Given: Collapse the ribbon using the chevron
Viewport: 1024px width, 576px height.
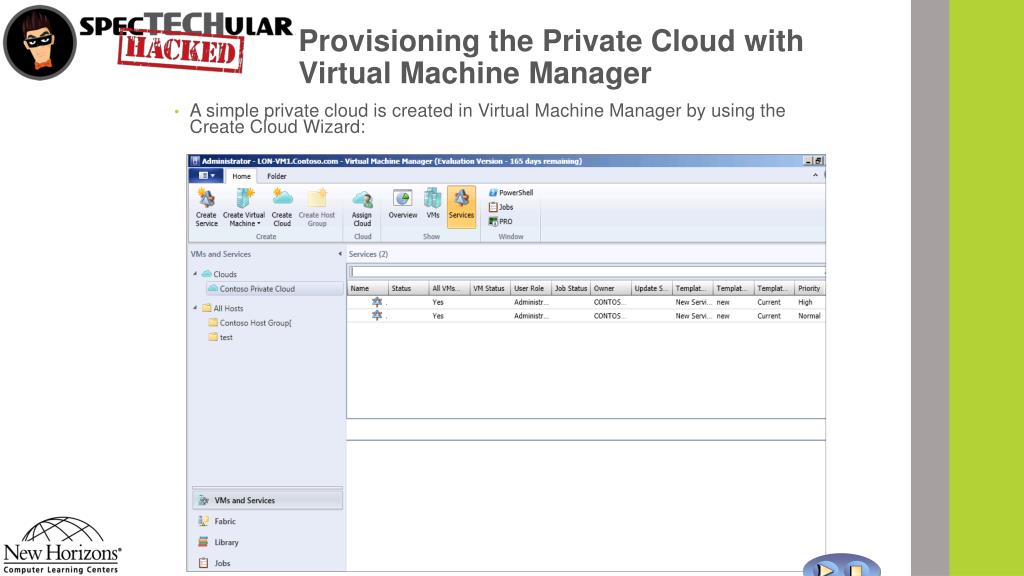Looking at the screenshot, I should (815, 175).
